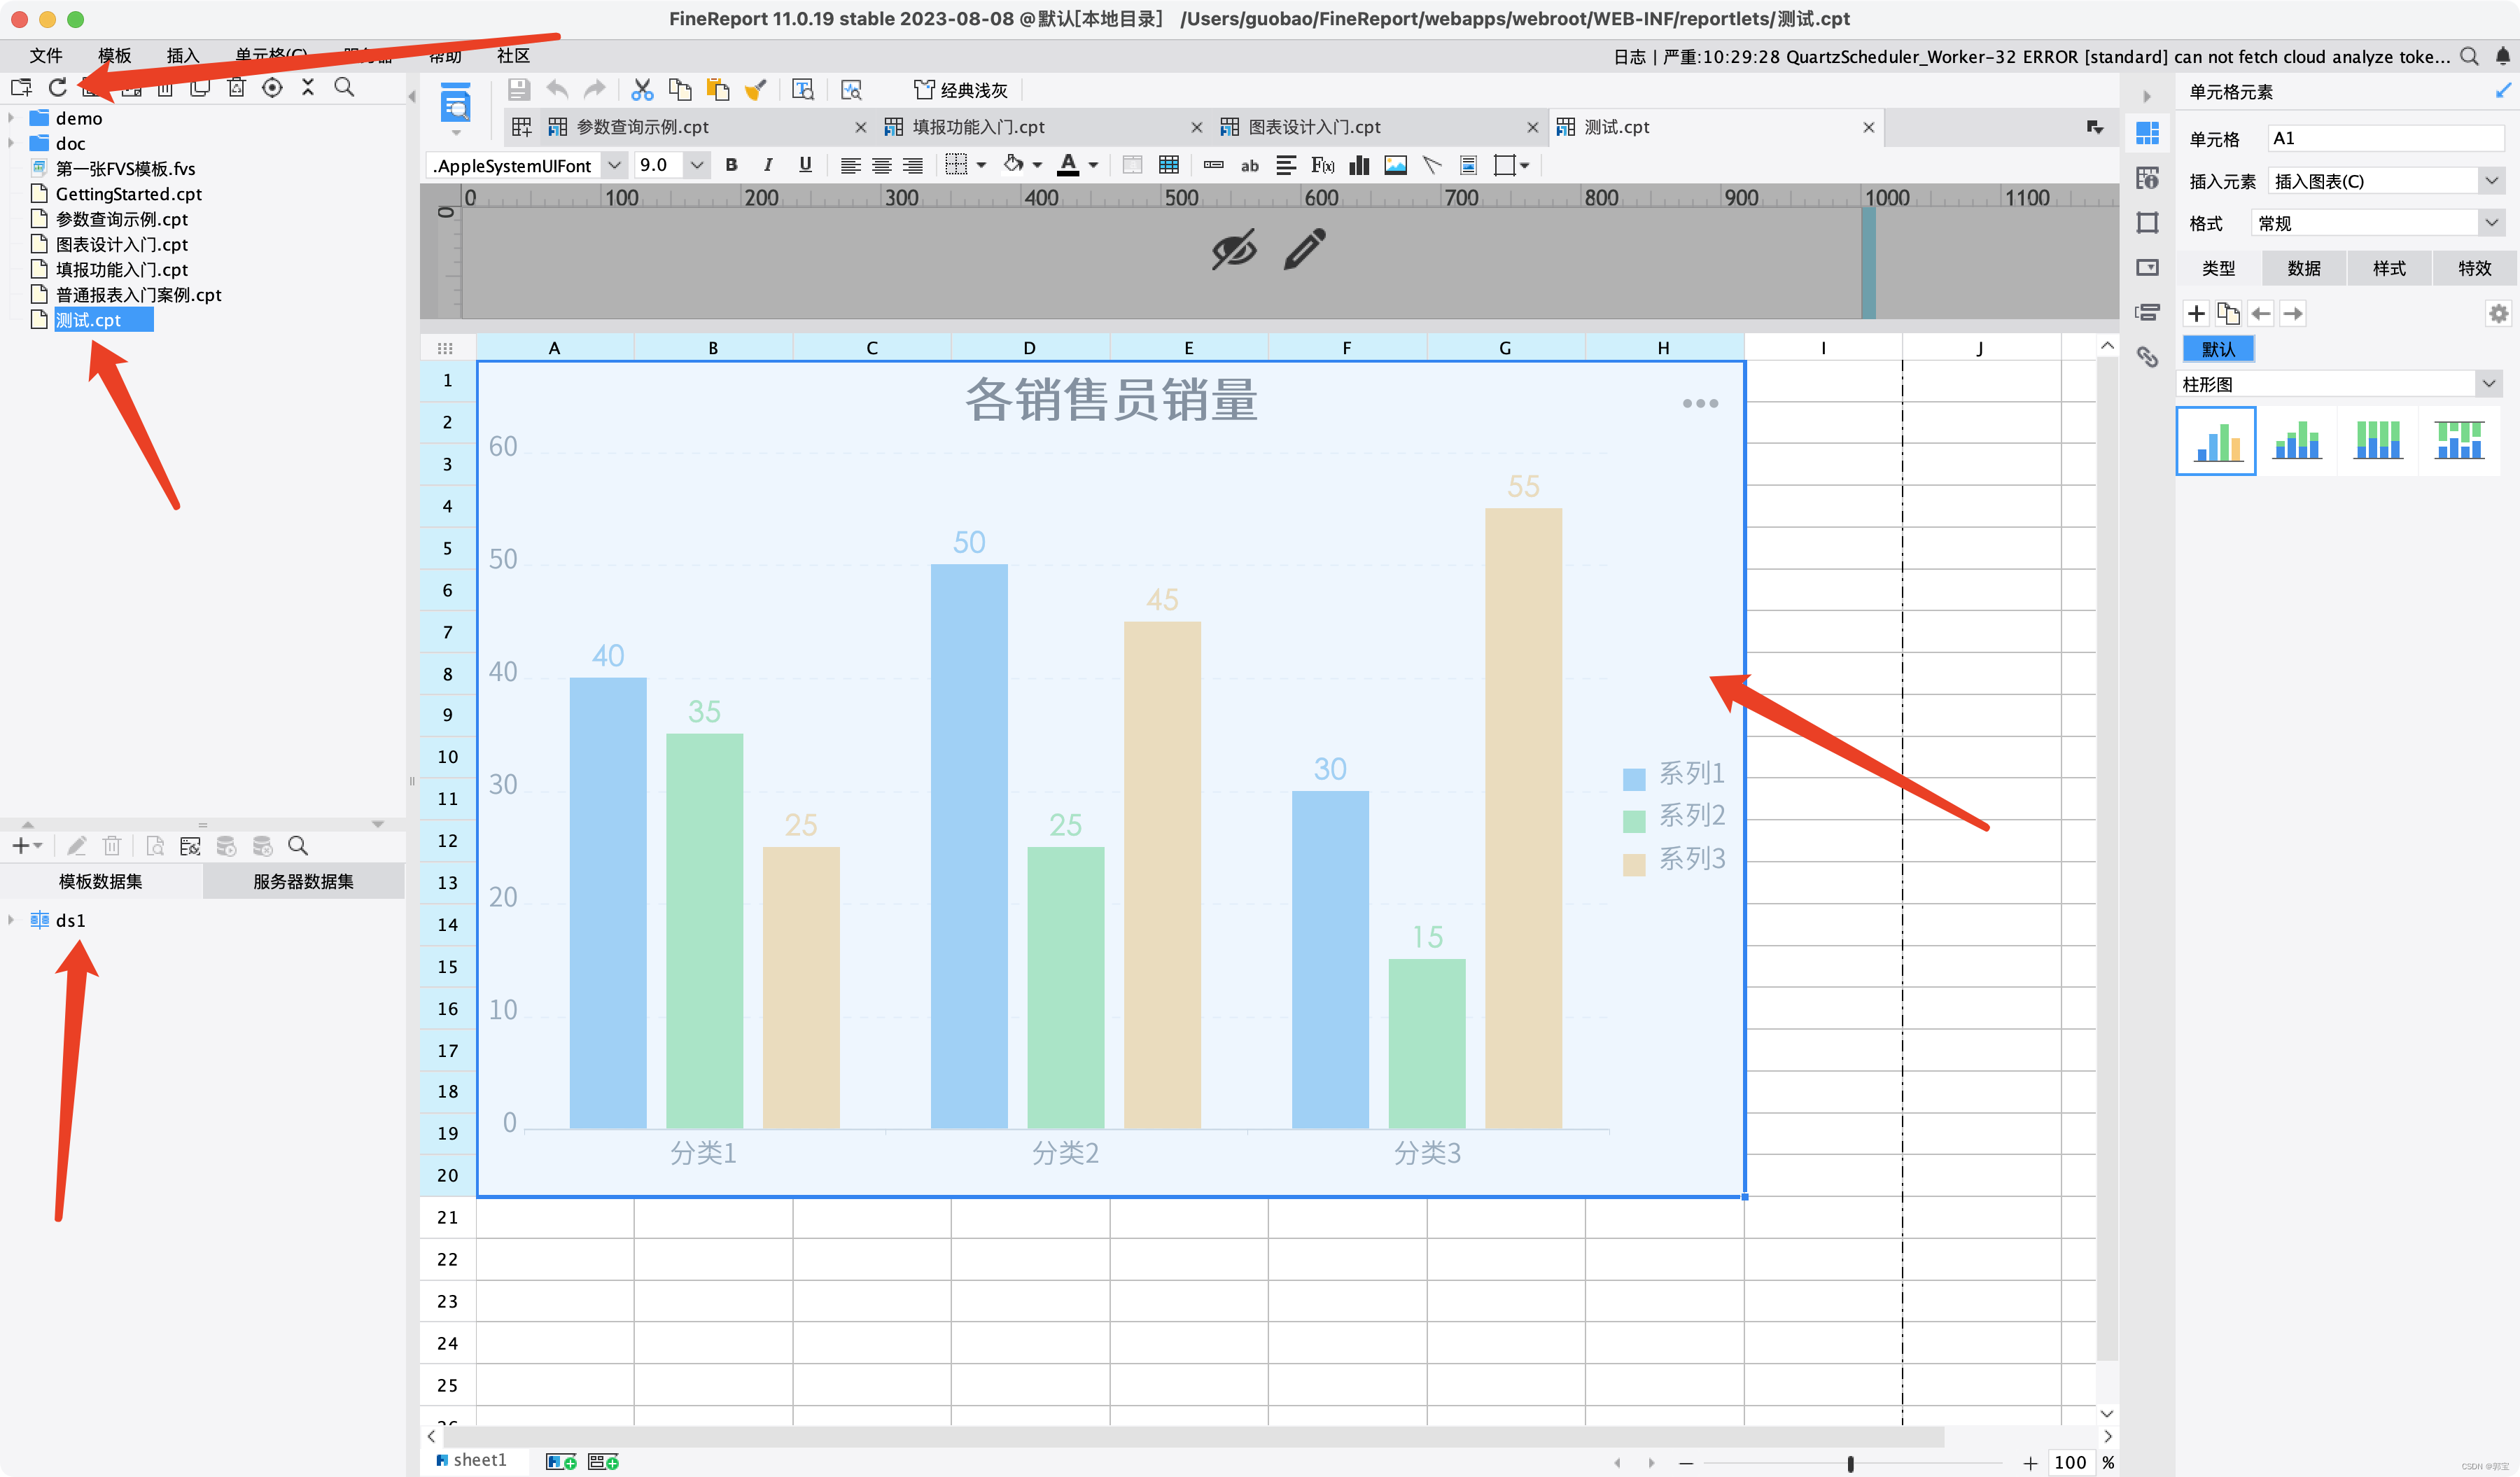2520x1477 pixels.
Task: Switch to the 图表设计入门.cpt tab
Action: (x=1314, y=127)
